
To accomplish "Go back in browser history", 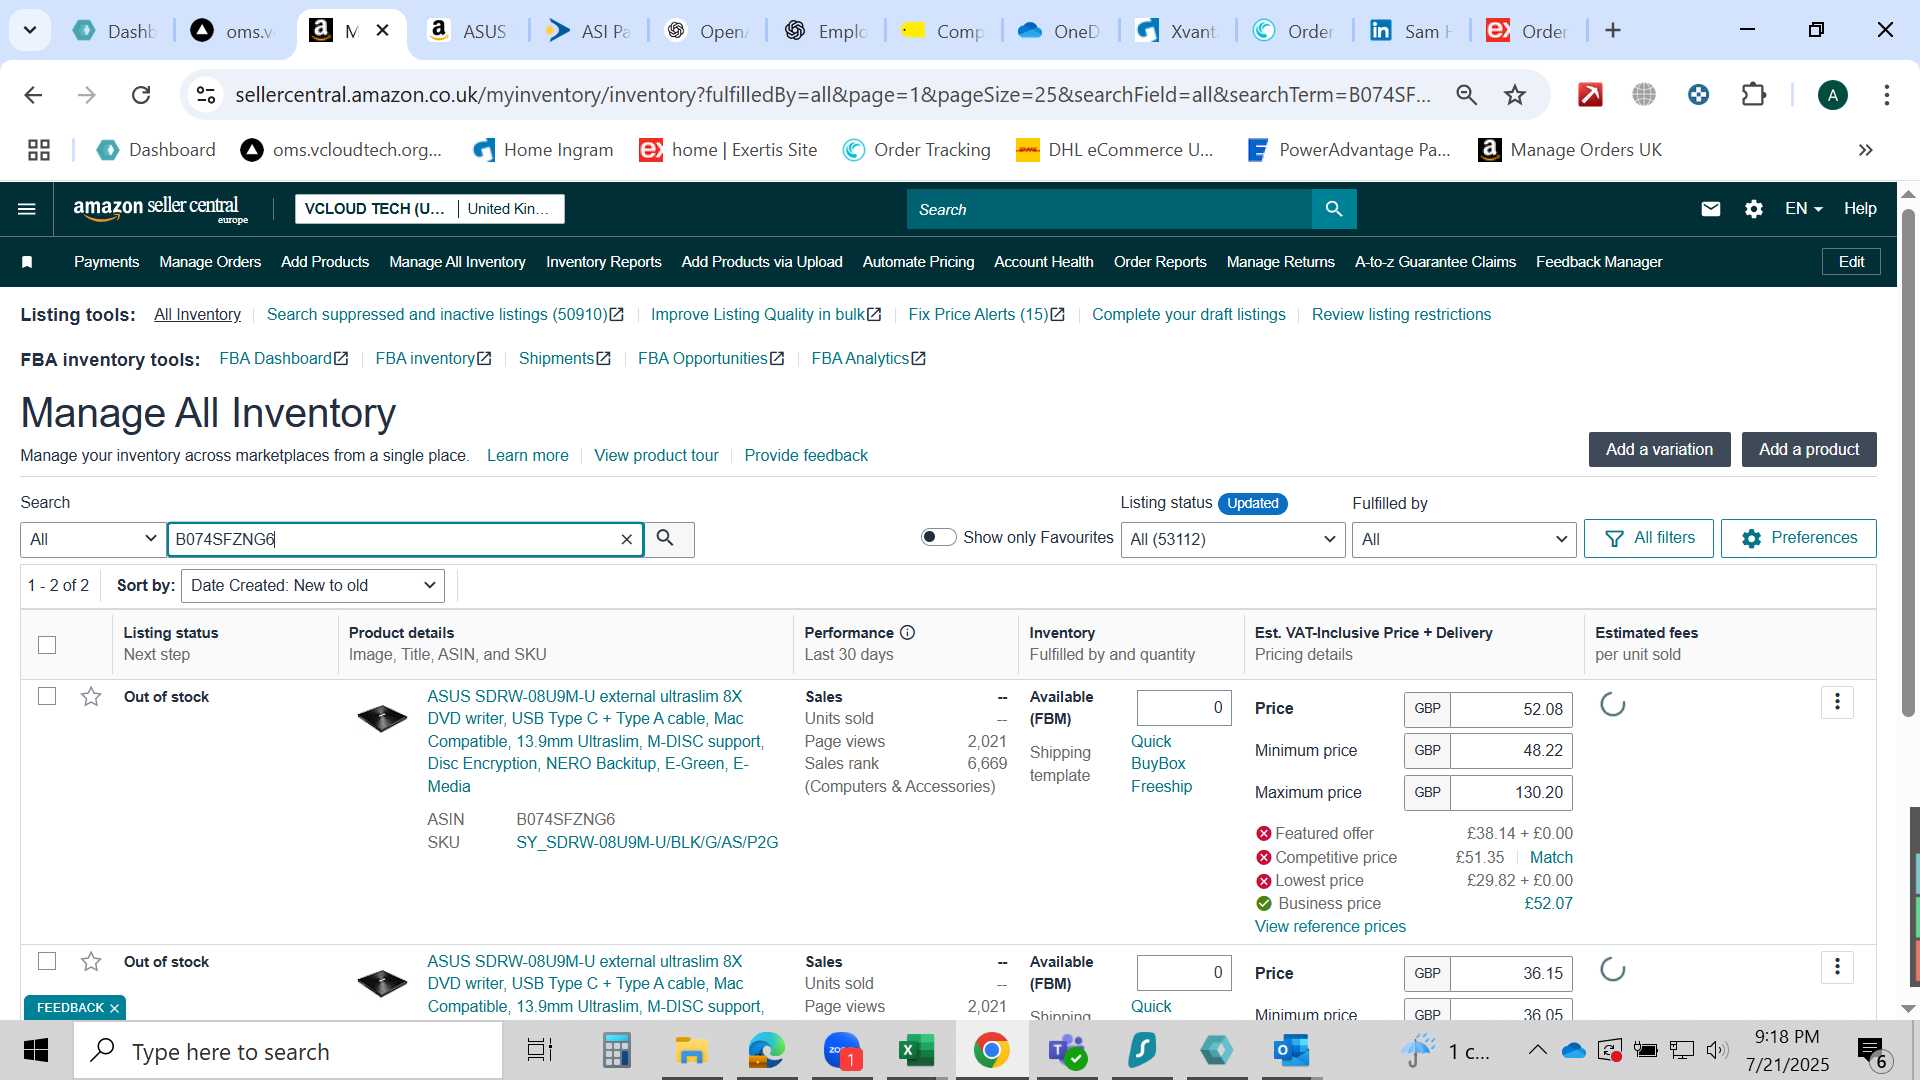I will [33, 95].
